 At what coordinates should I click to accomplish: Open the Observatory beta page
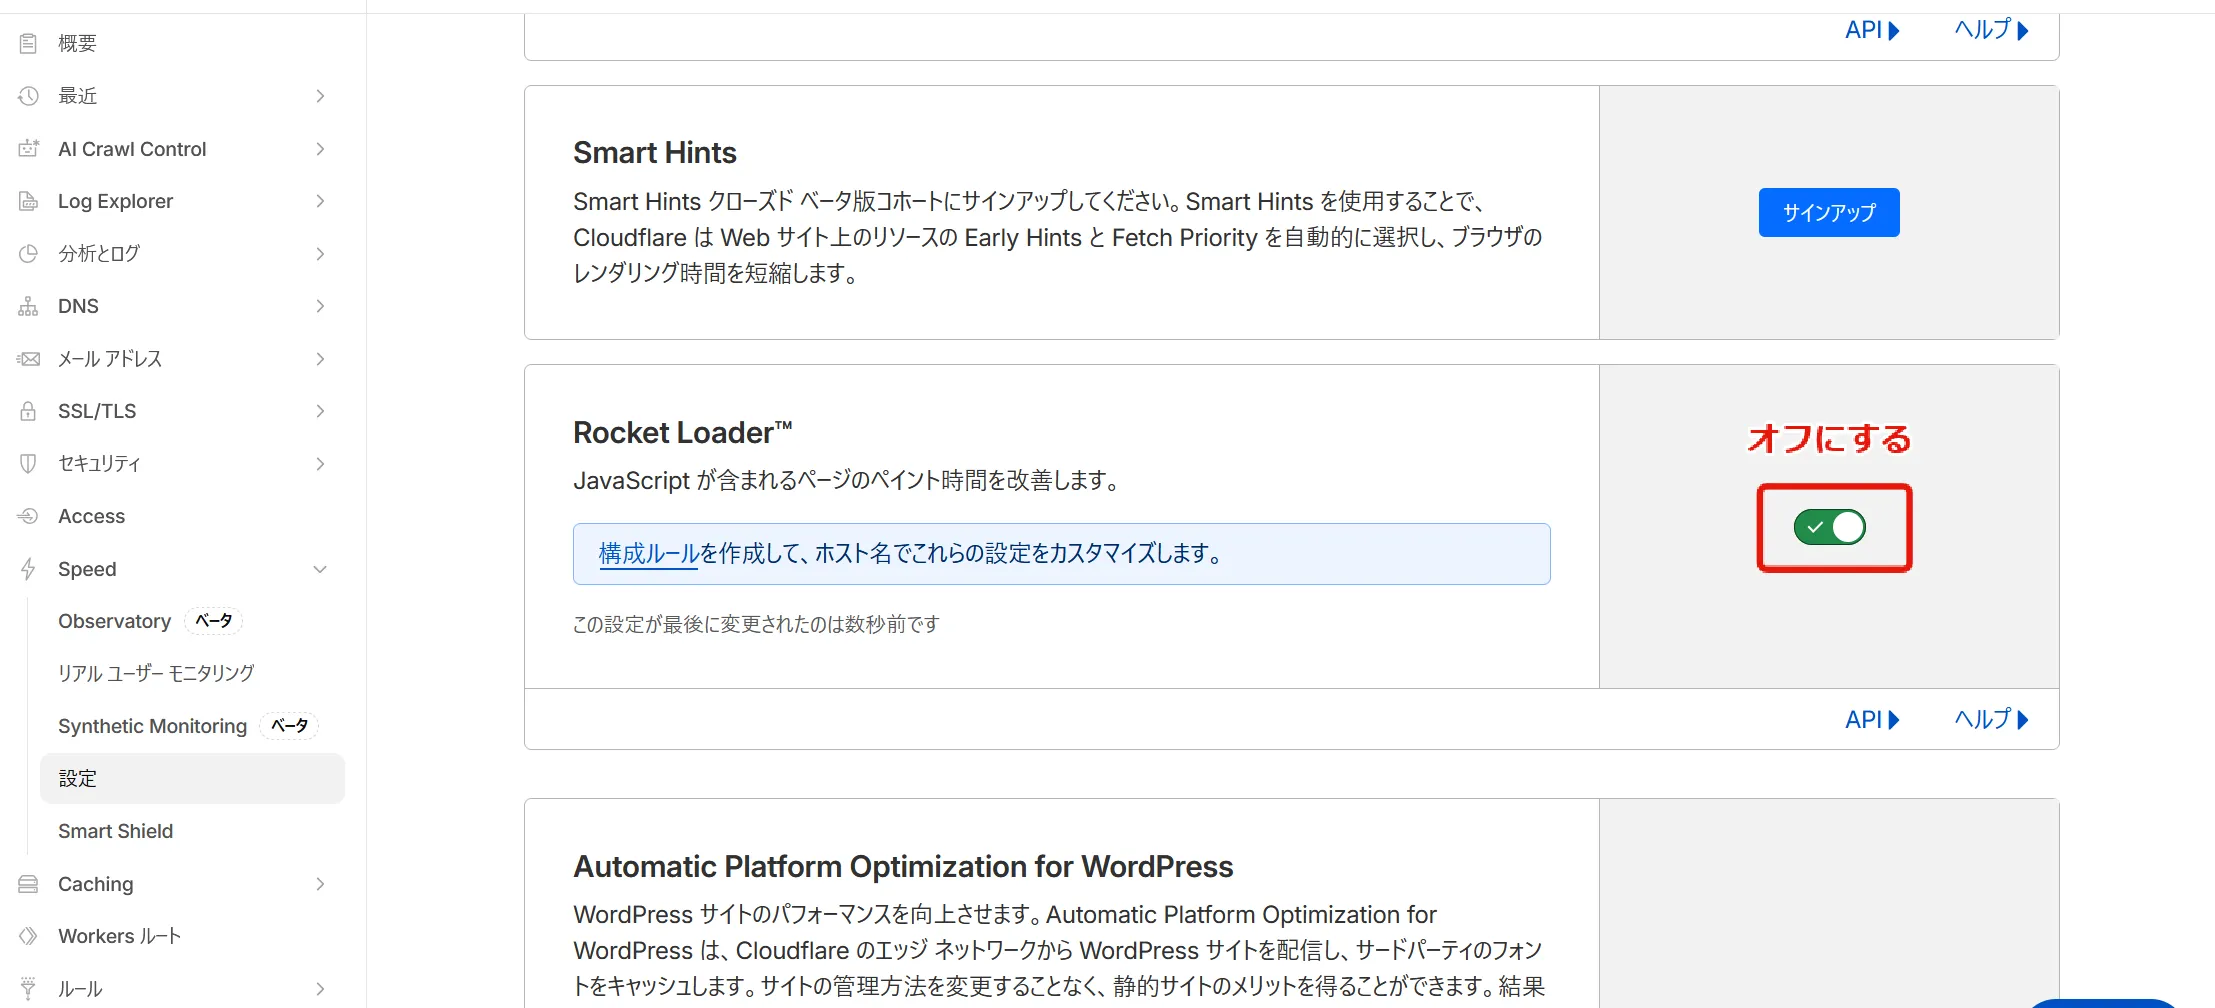pyautogui.click(x=115, y=621)
